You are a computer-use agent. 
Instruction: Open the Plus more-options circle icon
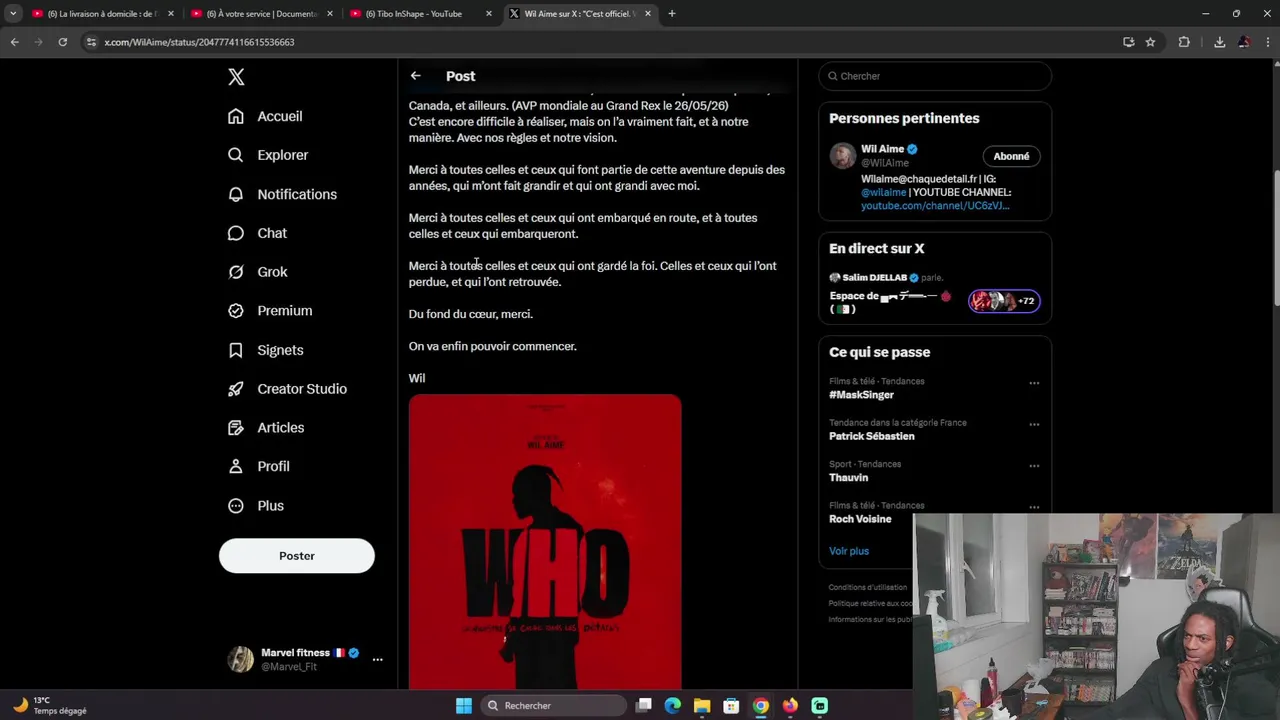(x=236, y=506)
